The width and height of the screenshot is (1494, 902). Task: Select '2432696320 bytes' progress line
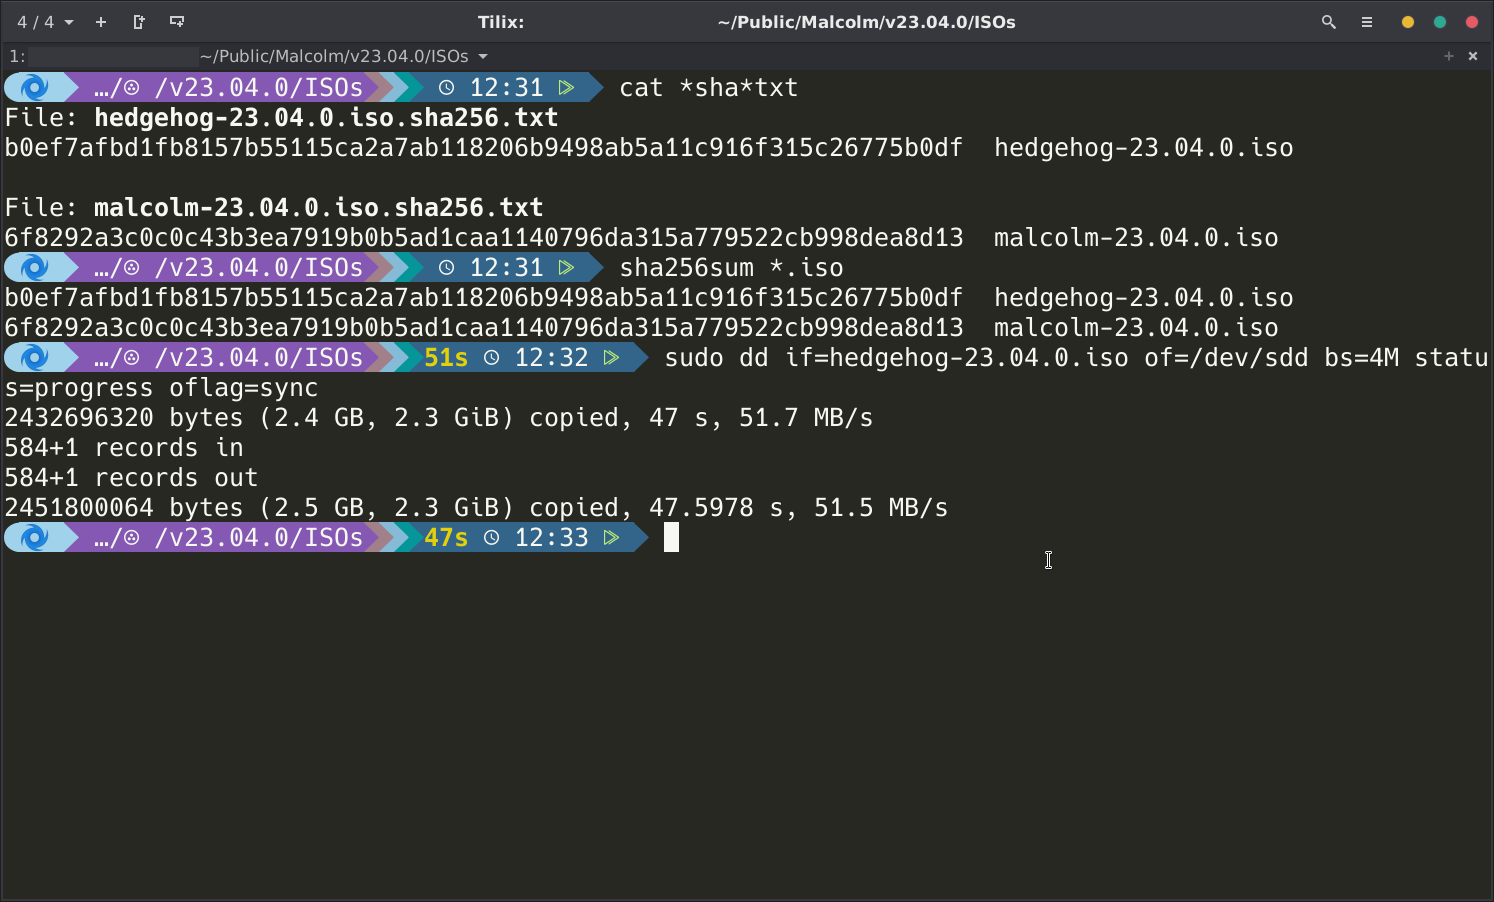click(439, 418)
